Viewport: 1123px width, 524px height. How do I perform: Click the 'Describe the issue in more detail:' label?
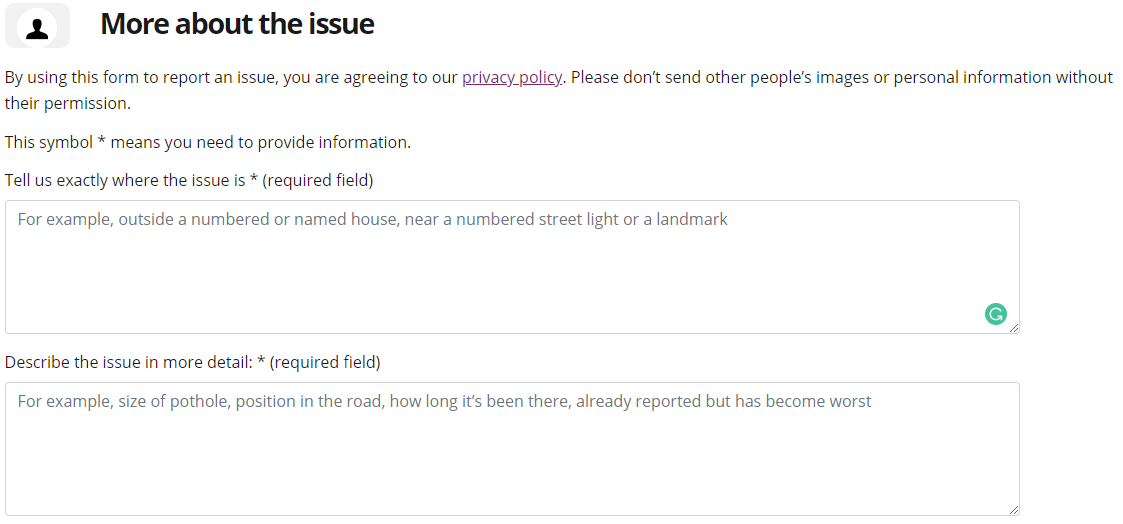[130, 362]
